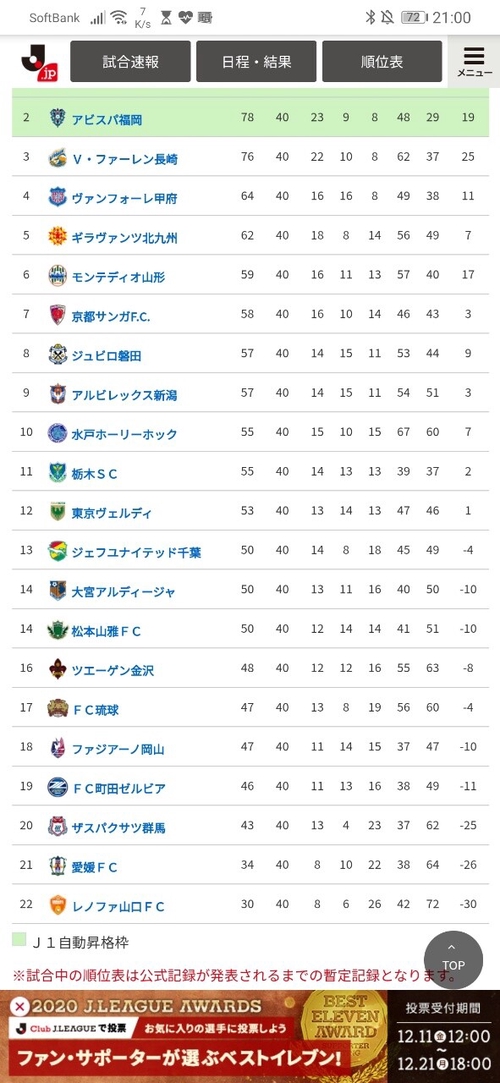Switch to 日程・結果 tab

(x=256, y=61)
